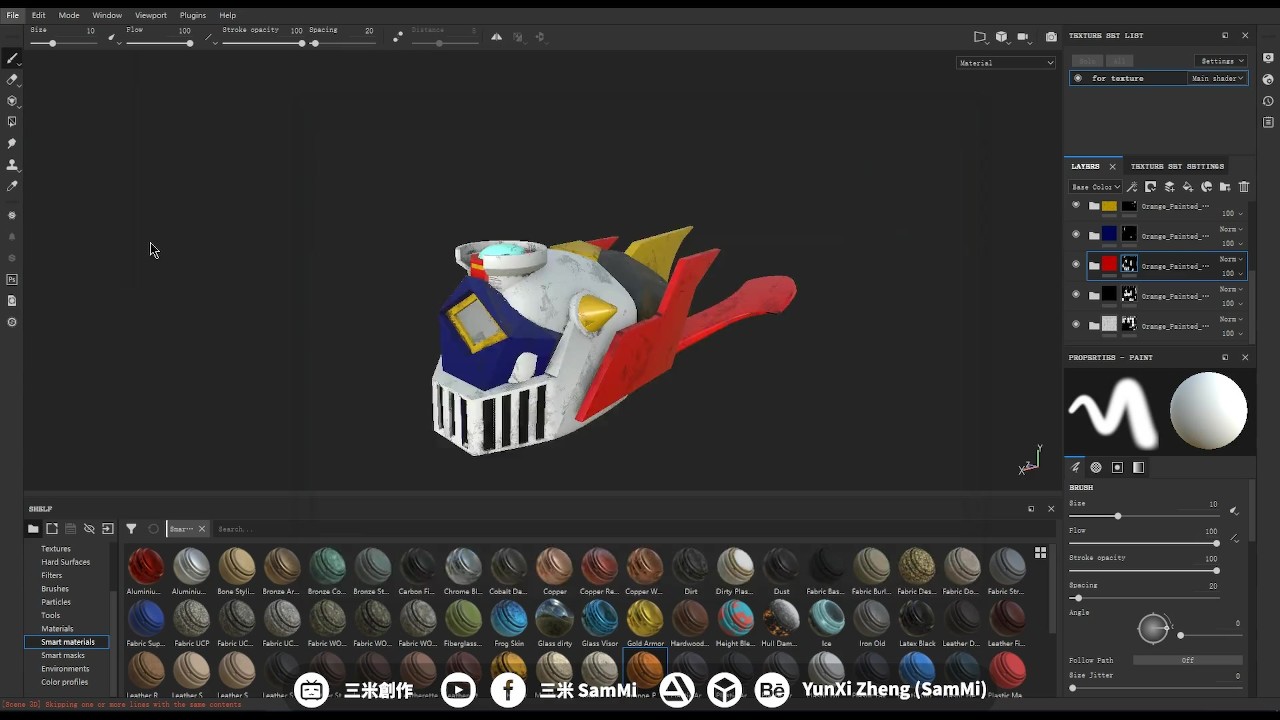Open the Base Color channel dropdown
1280x720 pixels.
1096,187
